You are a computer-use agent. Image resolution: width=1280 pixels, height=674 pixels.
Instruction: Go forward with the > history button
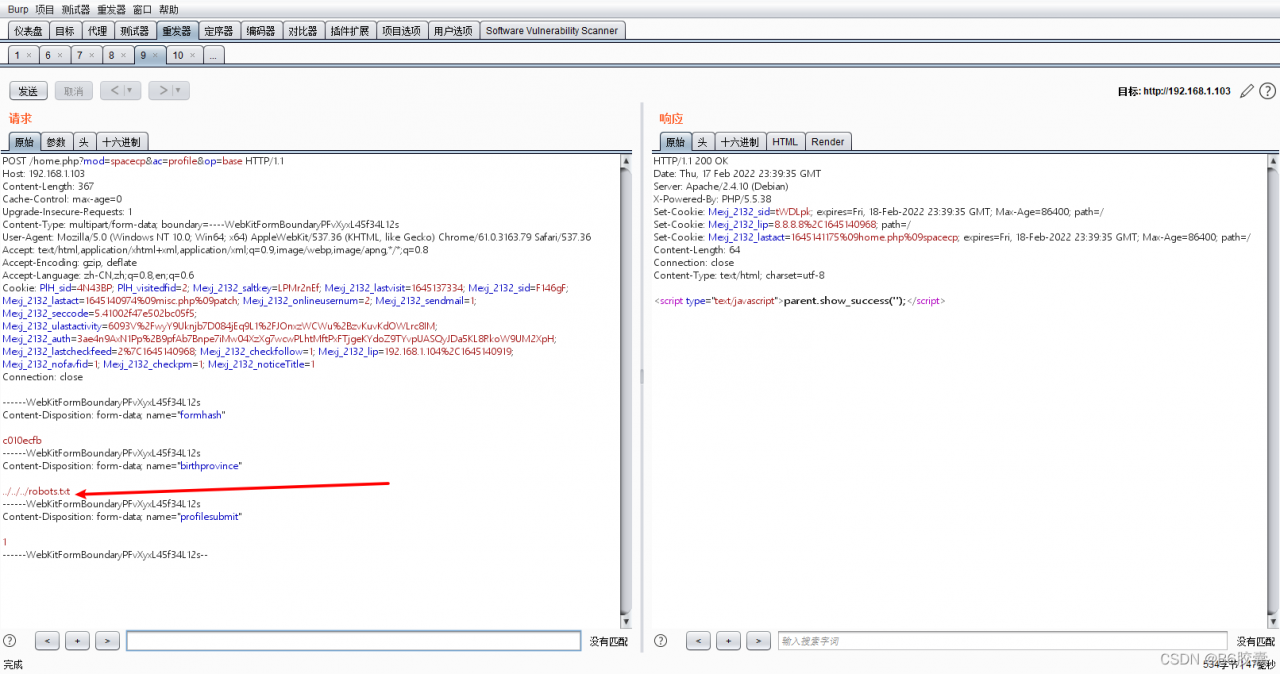click(162, 91)
